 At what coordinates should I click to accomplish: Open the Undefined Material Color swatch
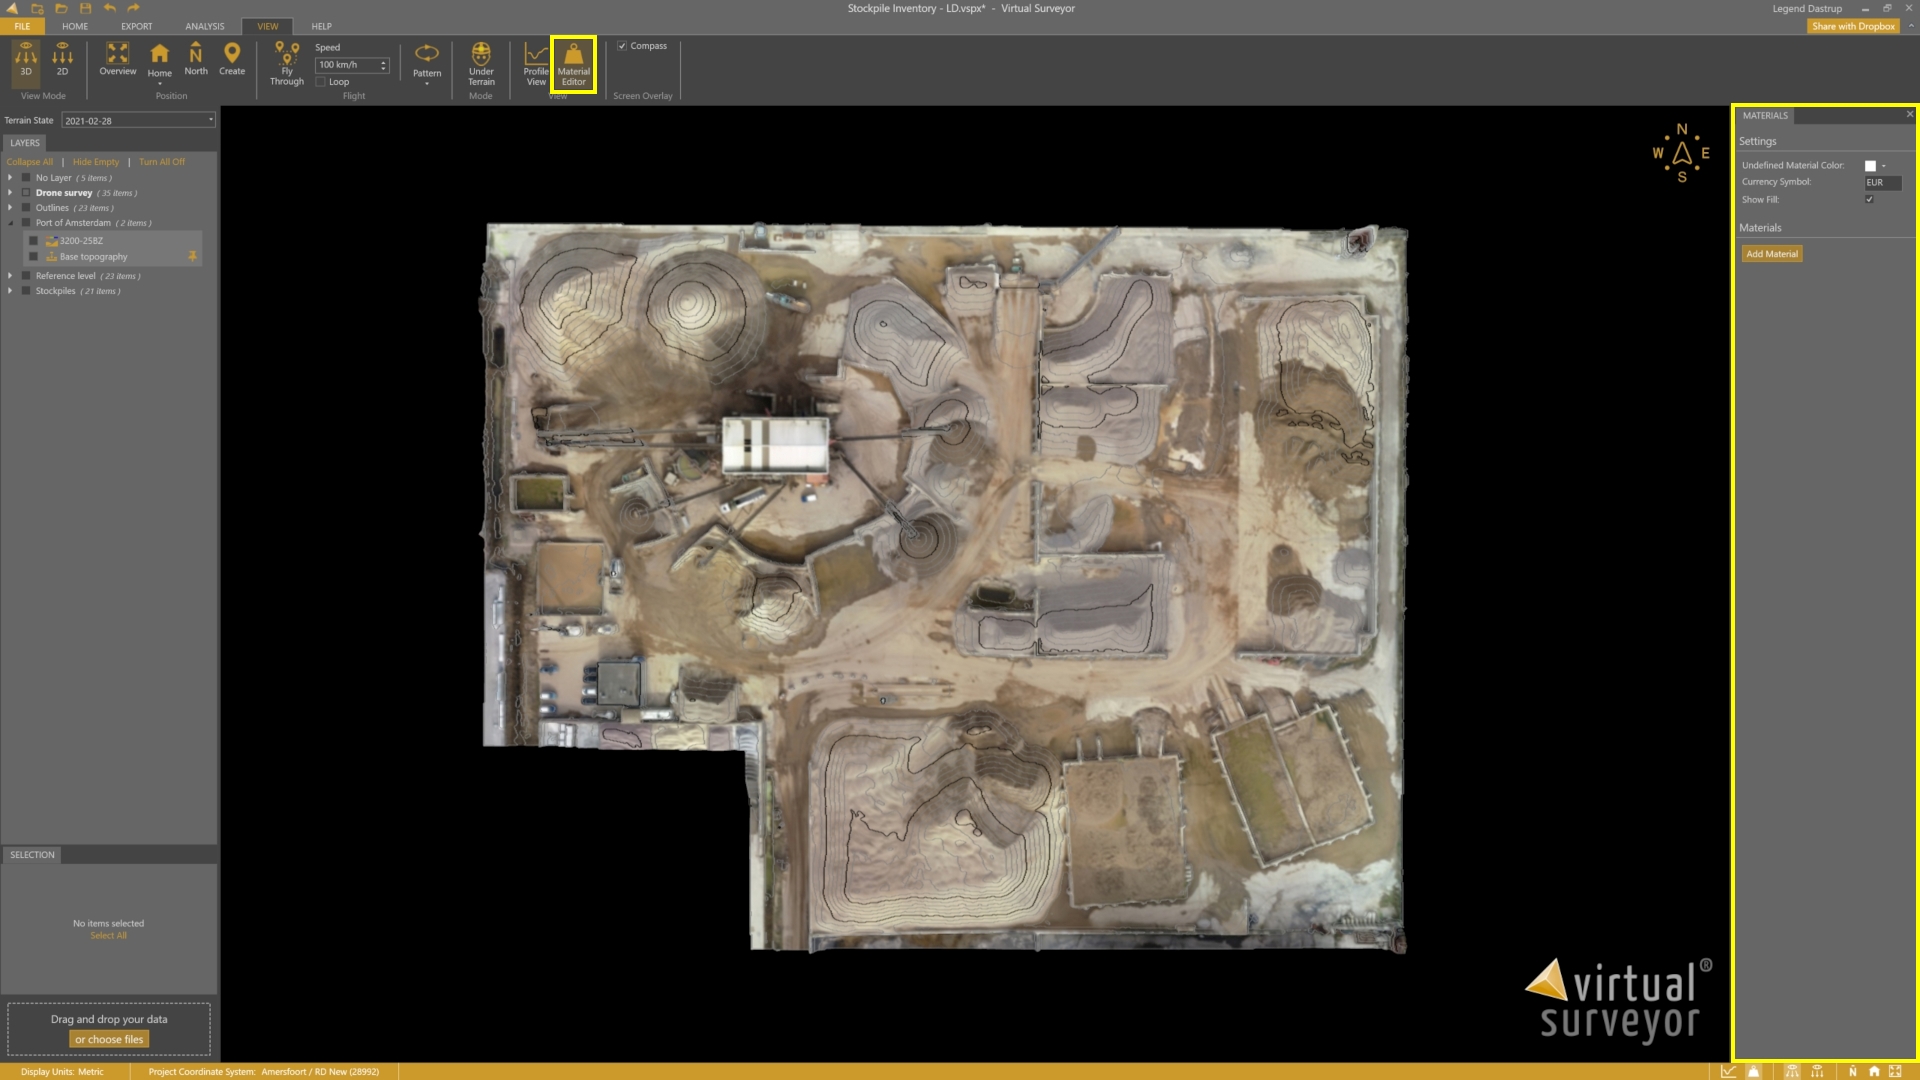(x=1870, y=165)
